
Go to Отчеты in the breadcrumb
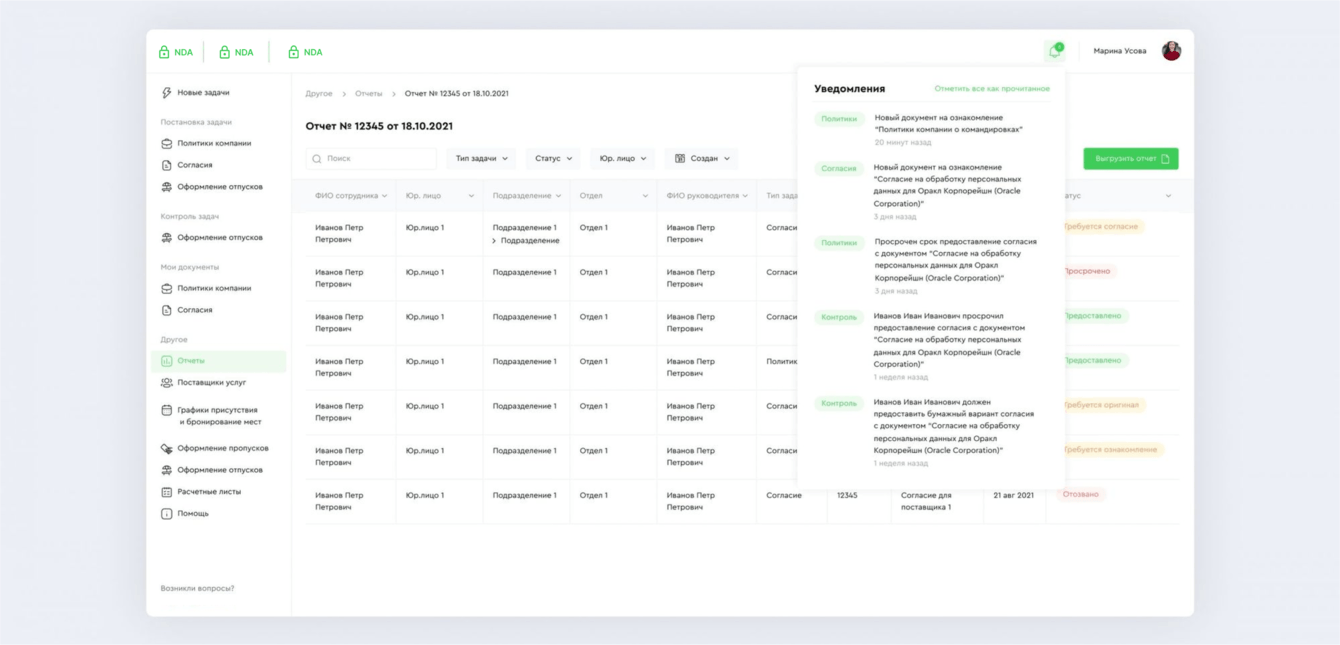click(368, 94)
